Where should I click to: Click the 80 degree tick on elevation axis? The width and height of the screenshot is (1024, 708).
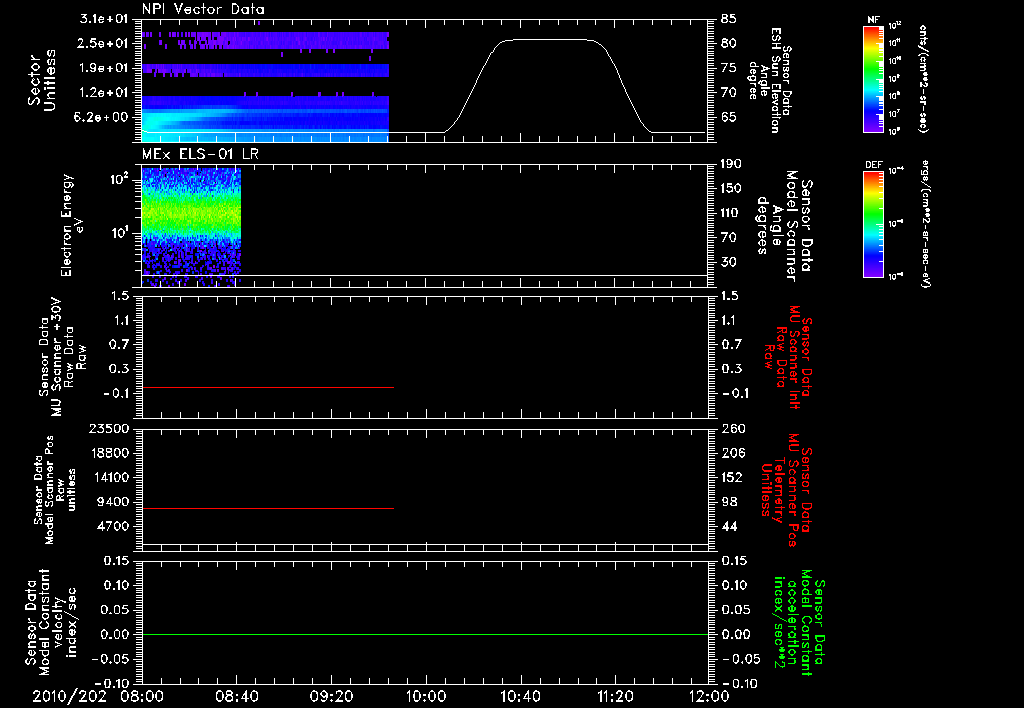[x=729, y=43]
